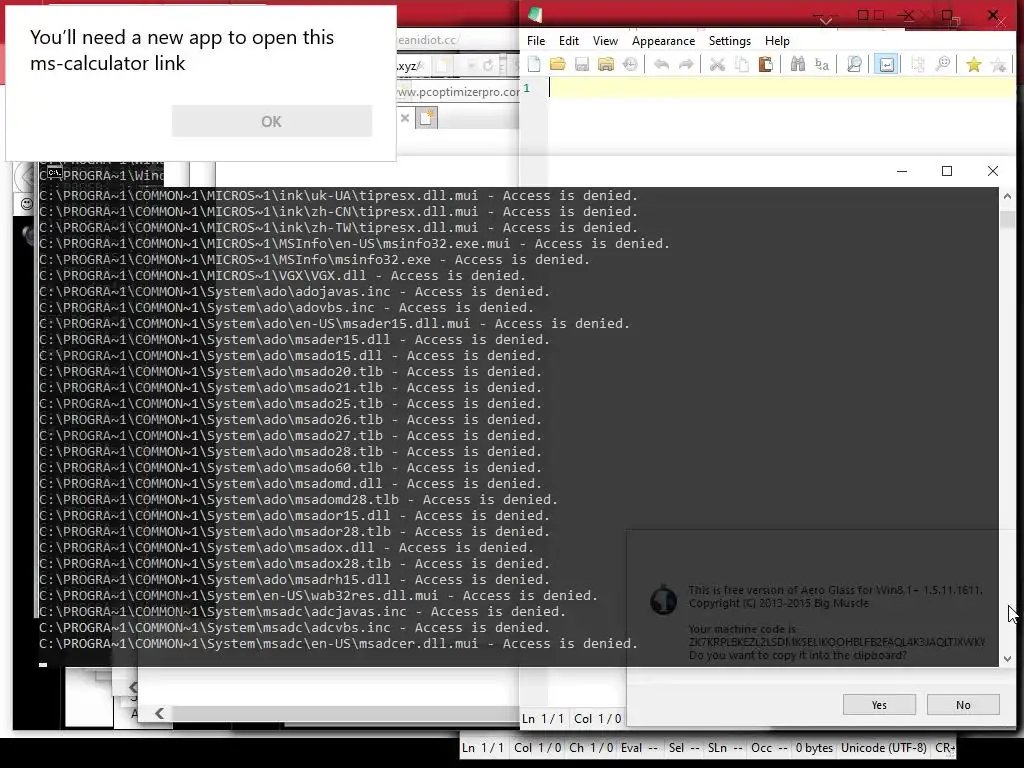
Task: Click the globe icon in Aero Glass dialog
Action: coord(664,600)
